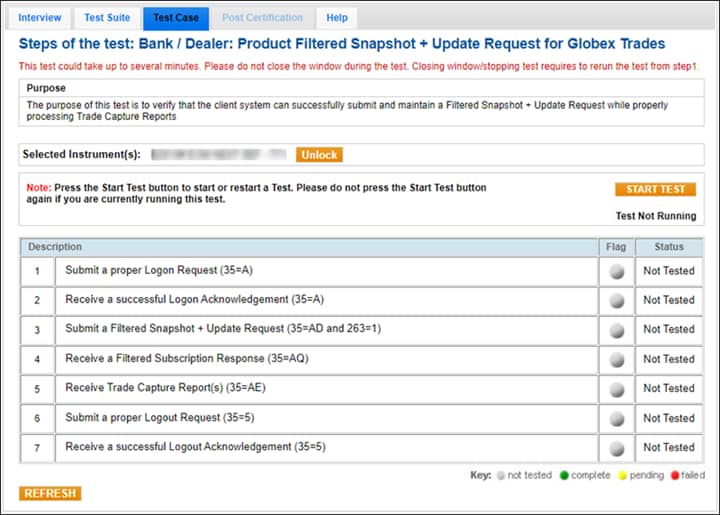The width and height of the screenshot is (720, 515).
Task: Click the flag indicator for Logout Request step
Action: (616, 418)
